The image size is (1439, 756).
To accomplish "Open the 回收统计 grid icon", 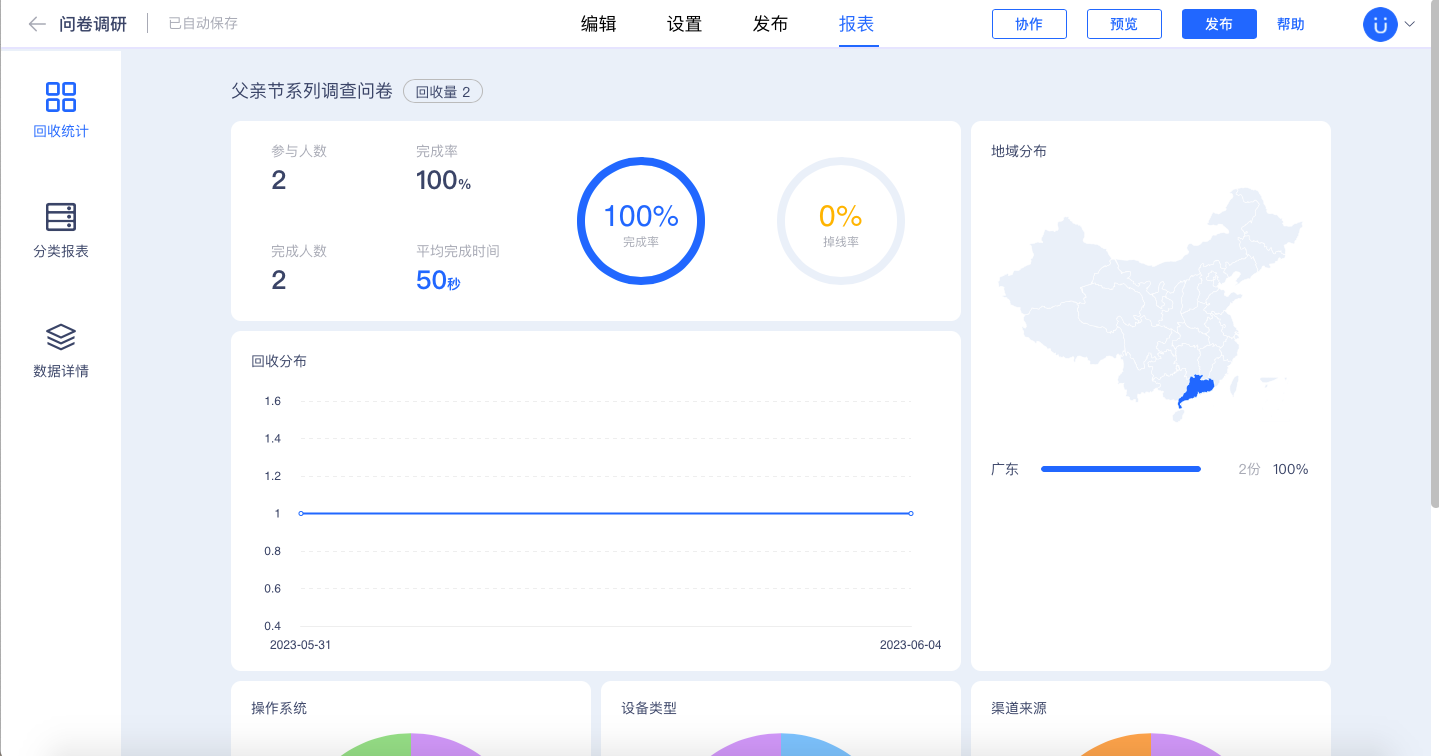I will 61,97.
